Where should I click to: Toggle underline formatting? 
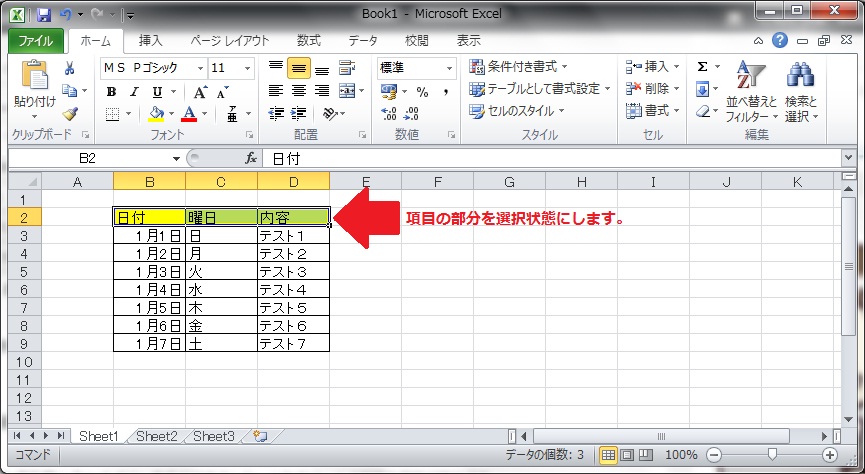157,92
